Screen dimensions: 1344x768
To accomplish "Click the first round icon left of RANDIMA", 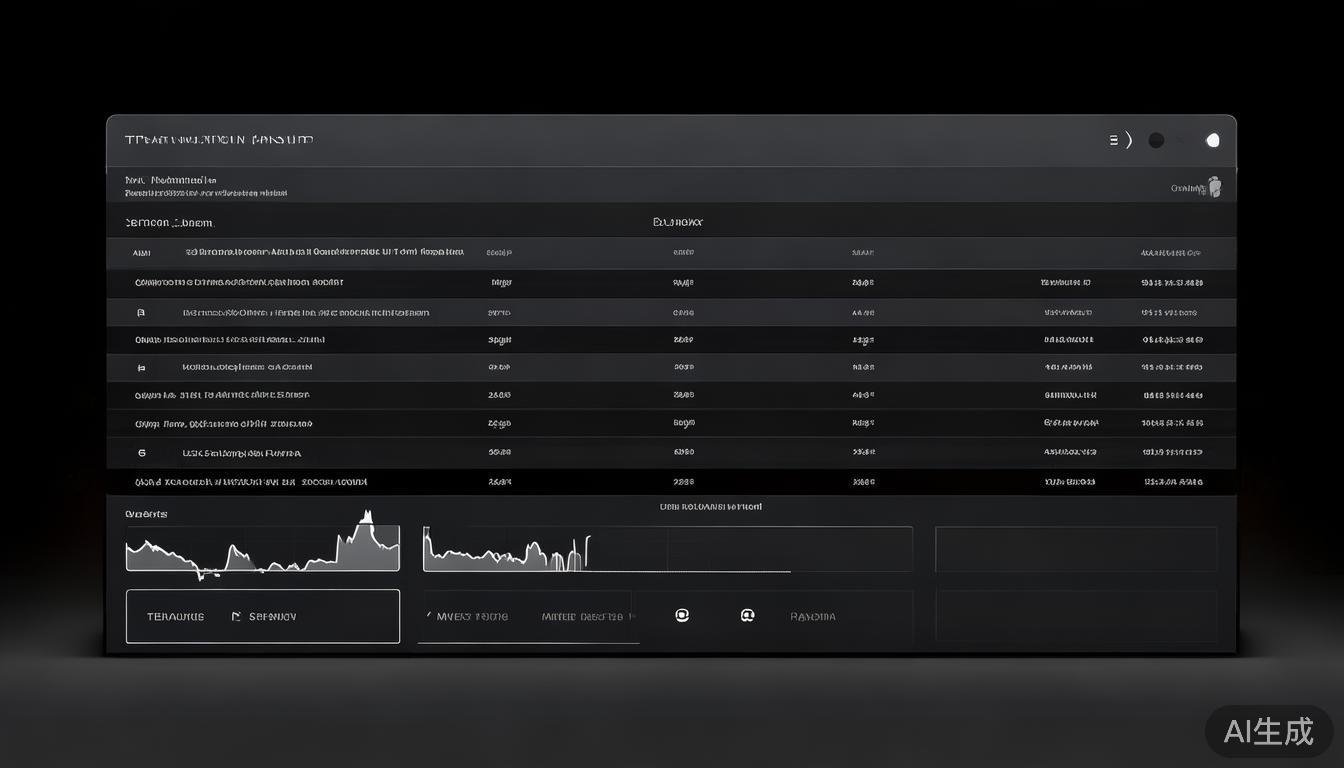I will tap(682, 616).
